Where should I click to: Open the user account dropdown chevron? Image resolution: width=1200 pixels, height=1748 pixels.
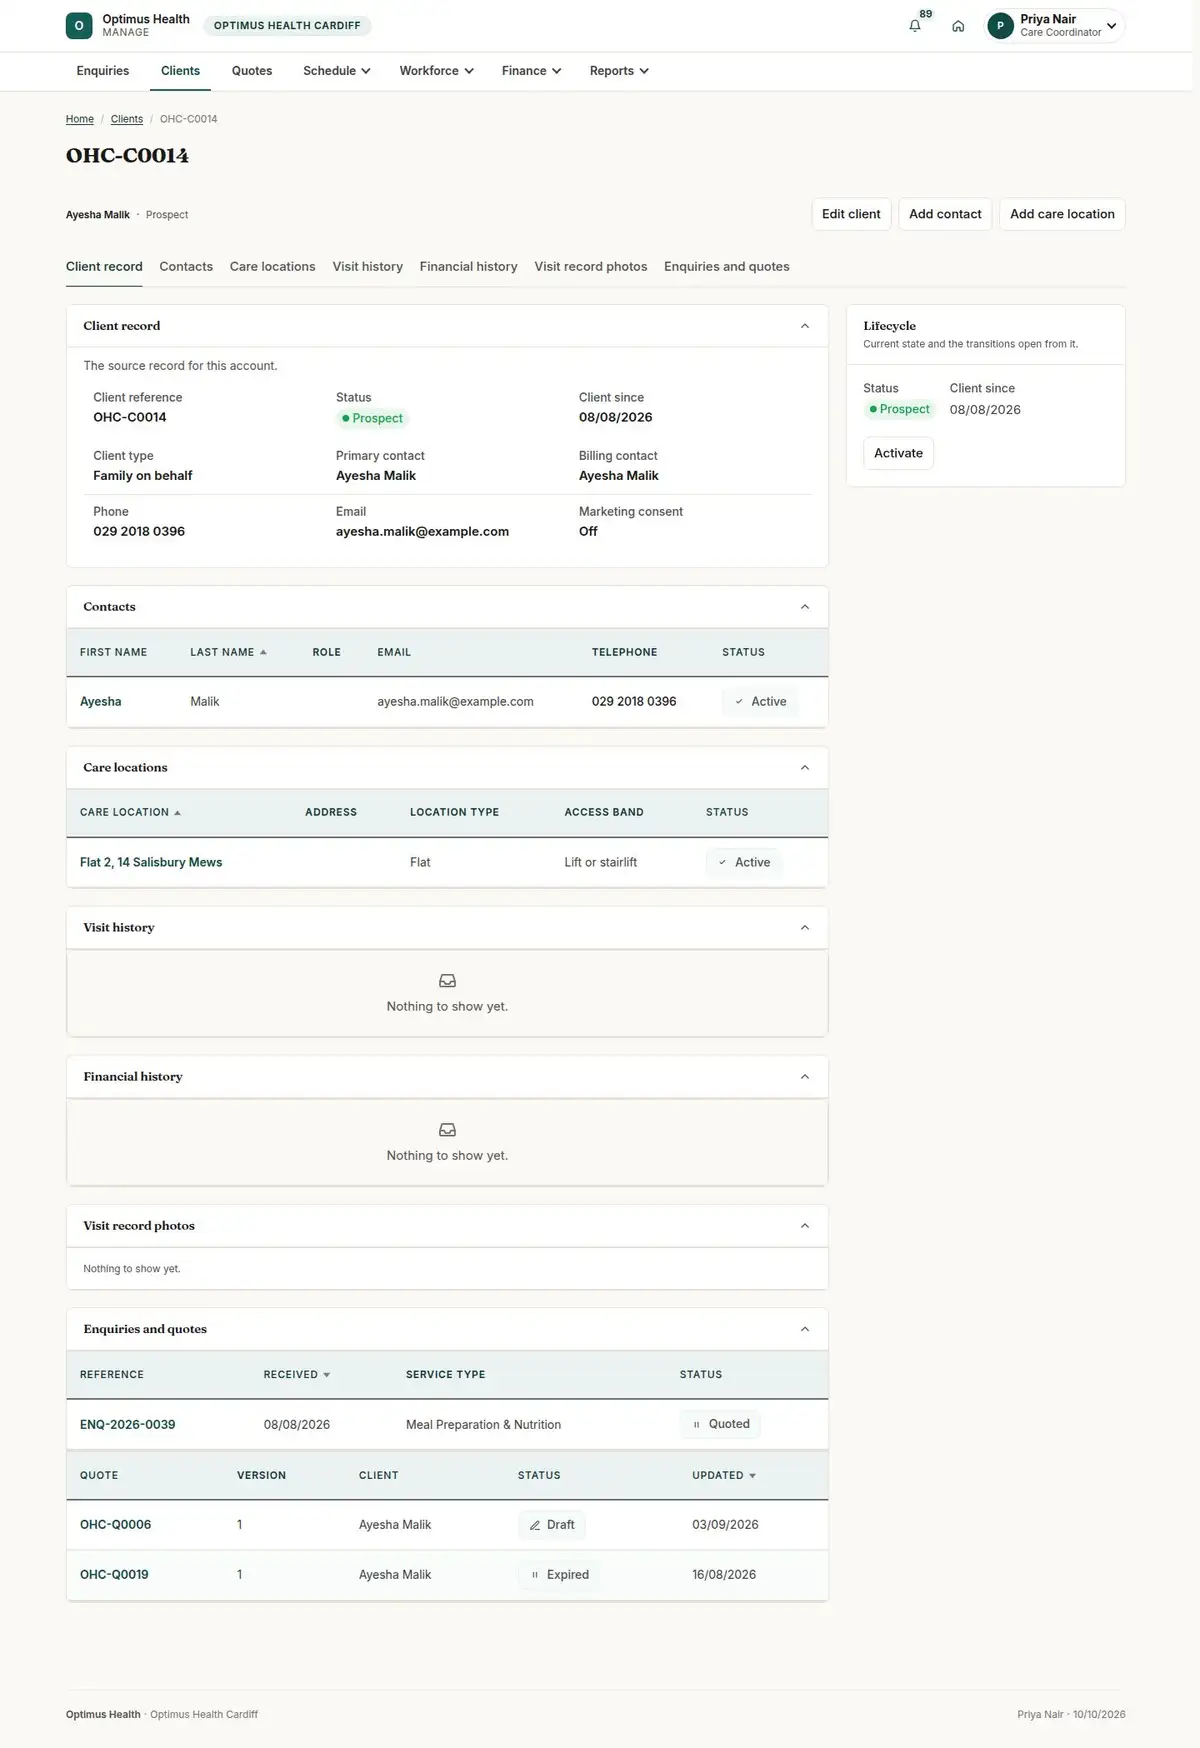pyautogui.click(x=1111, y=26)
